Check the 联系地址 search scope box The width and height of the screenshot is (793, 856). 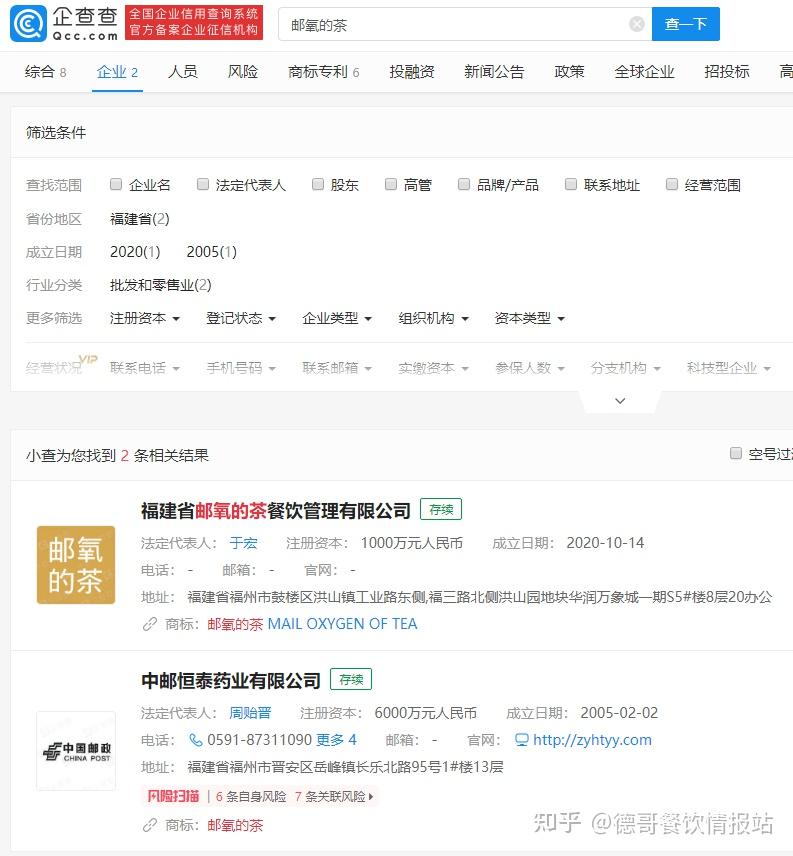pyautogui.click(x=571, y=184)
